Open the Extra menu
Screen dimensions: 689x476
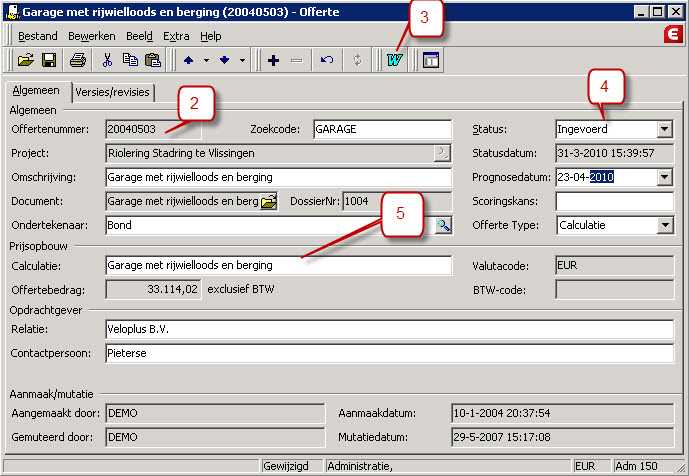point(176,36)
